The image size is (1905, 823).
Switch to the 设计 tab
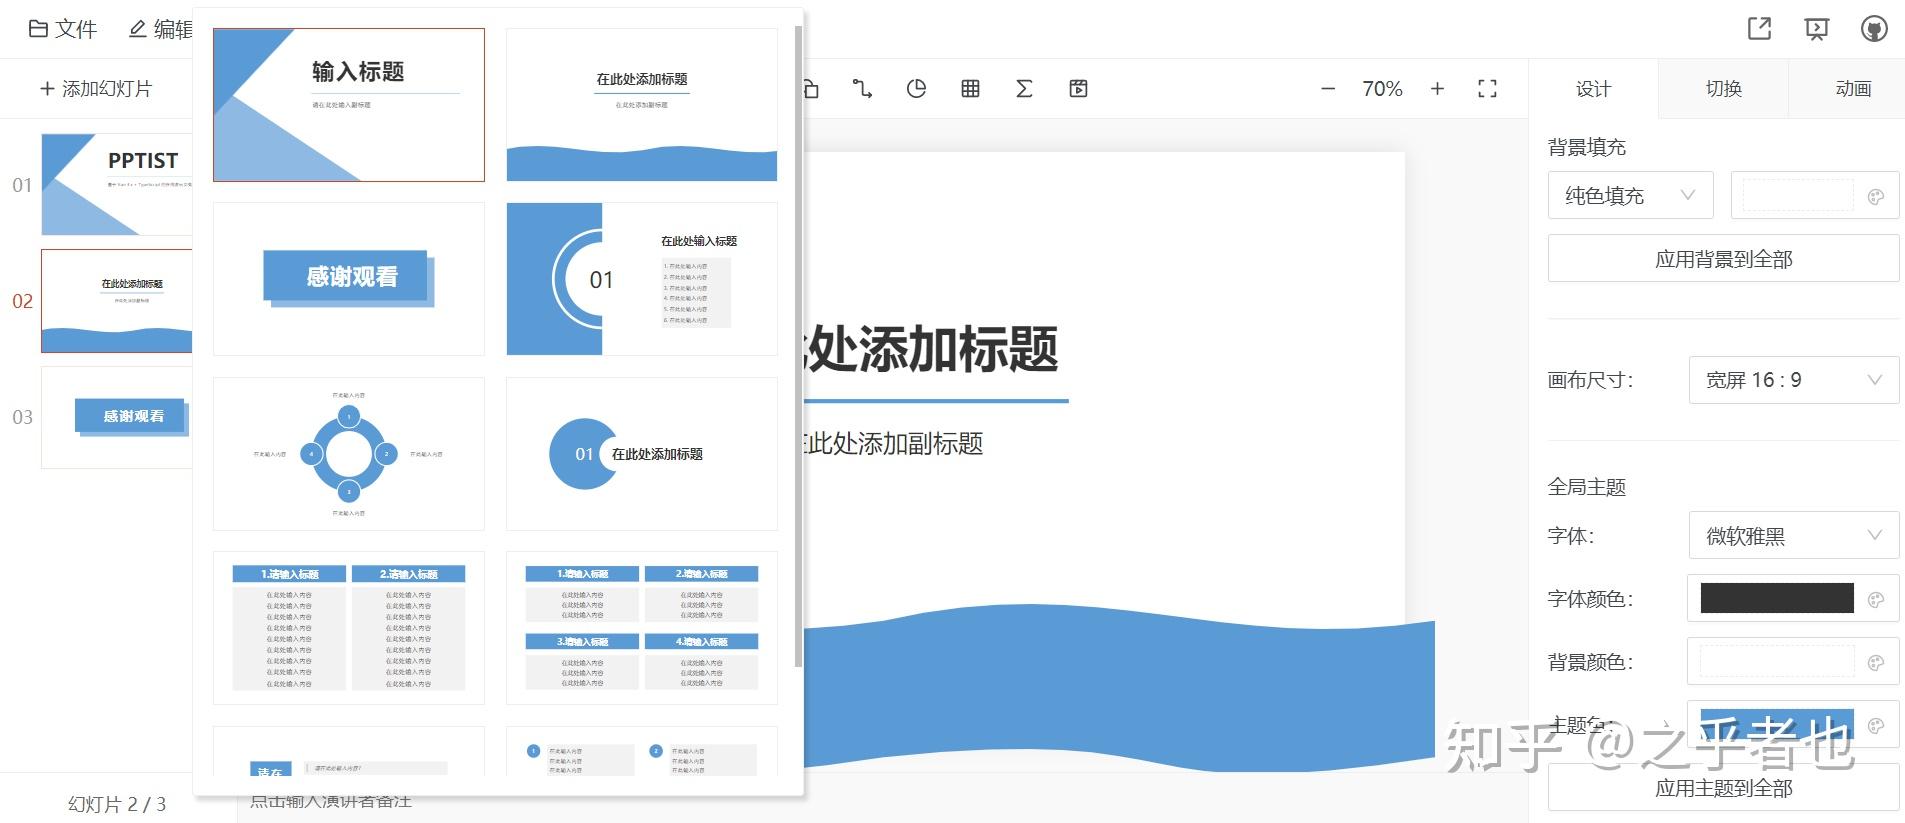(1593, 89)
